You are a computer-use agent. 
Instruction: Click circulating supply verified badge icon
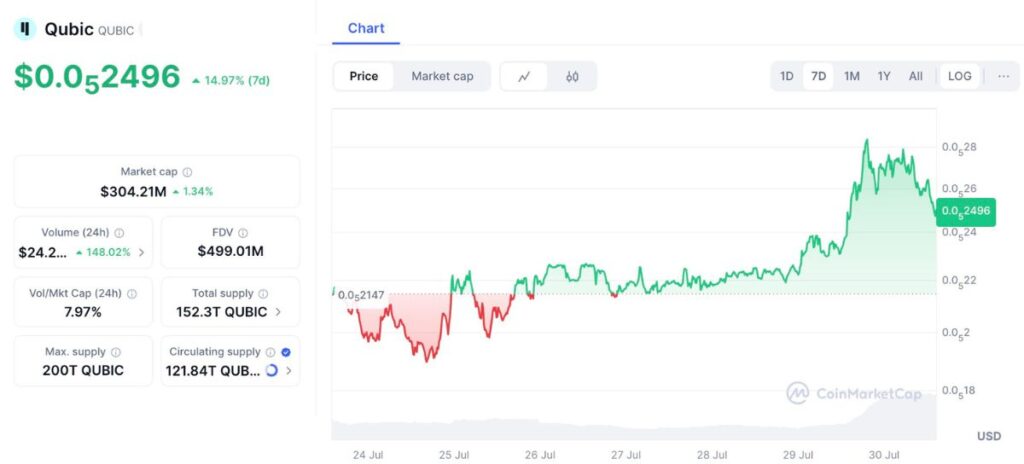(x=287, y=352)
